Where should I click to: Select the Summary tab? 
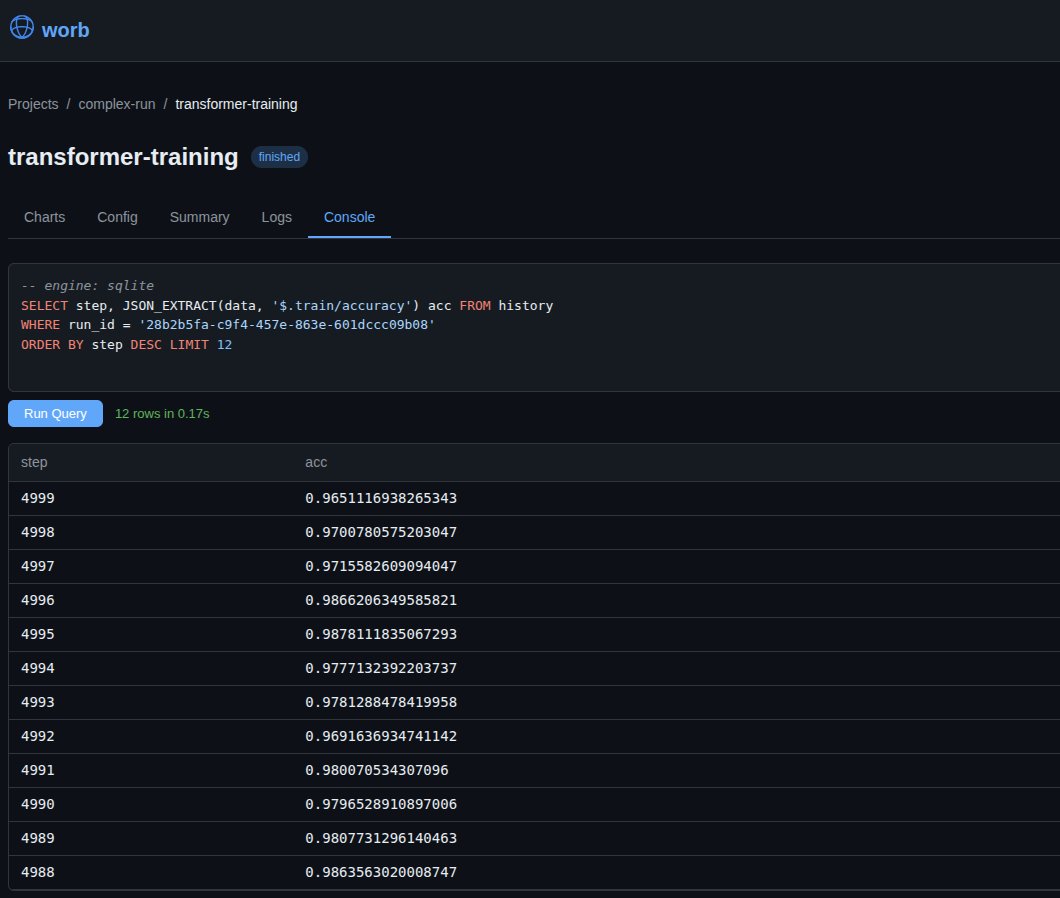(x=199, y=217)
